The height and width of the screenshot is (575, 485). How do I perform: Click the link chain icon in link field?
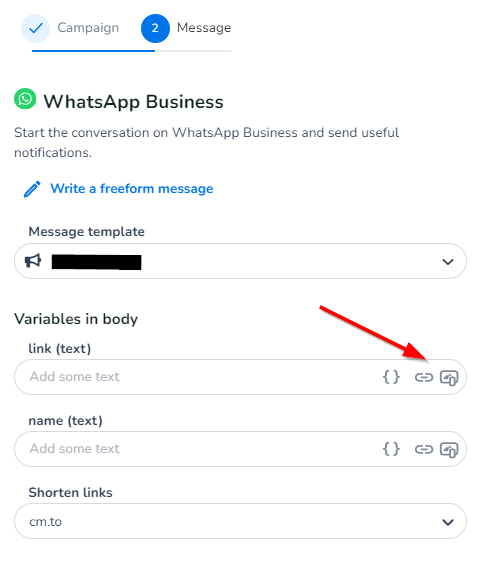(424, 377)
